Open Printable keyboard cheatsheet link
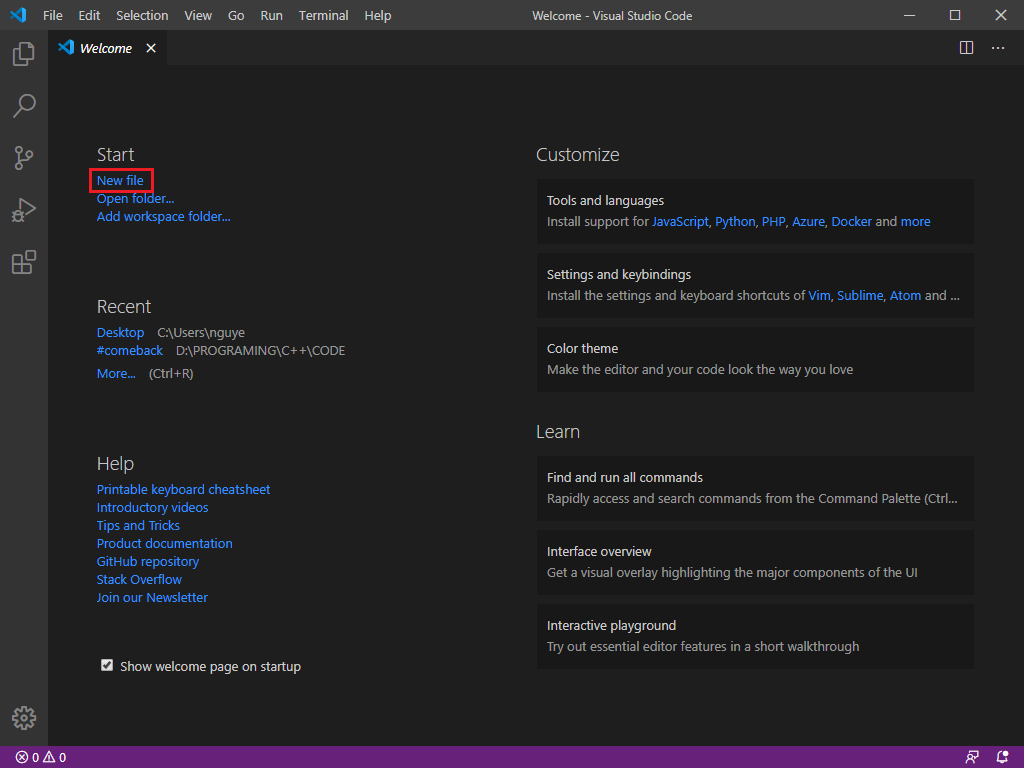This screenshot has width=1024, height=768. (184, 490)
